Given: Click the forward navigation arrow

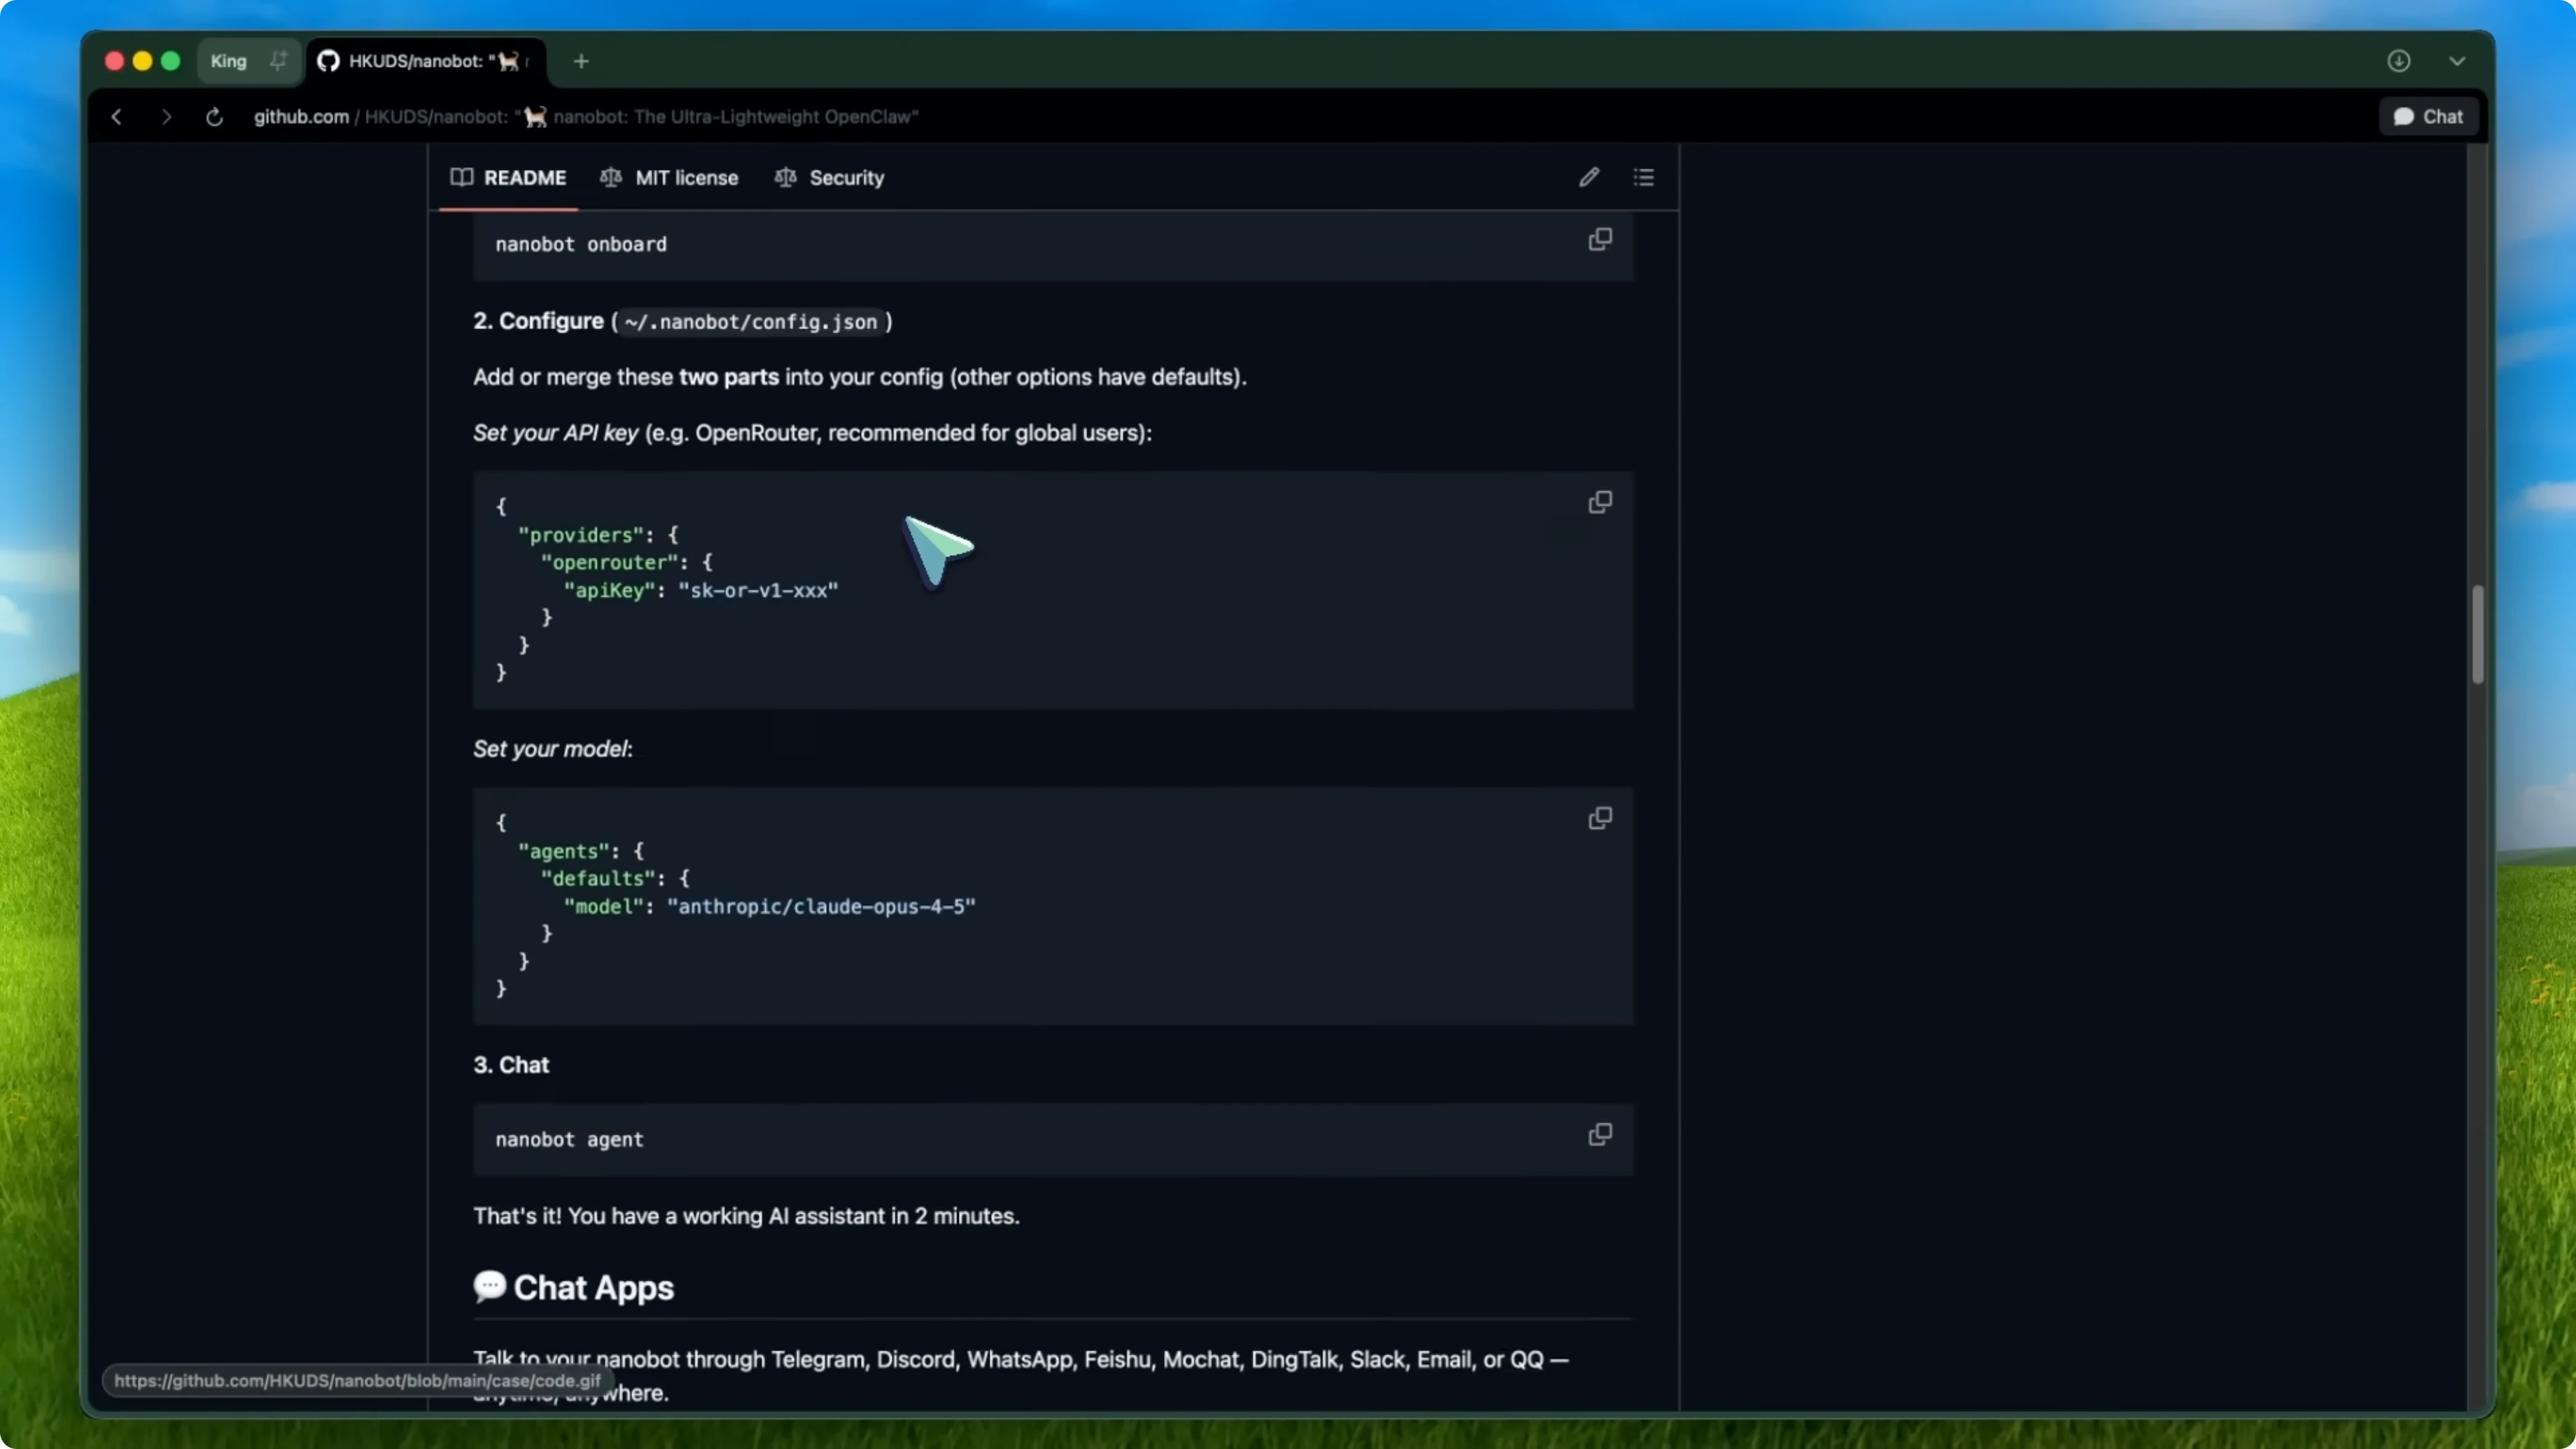Looking at the screenshot, I should pos(166,116).
